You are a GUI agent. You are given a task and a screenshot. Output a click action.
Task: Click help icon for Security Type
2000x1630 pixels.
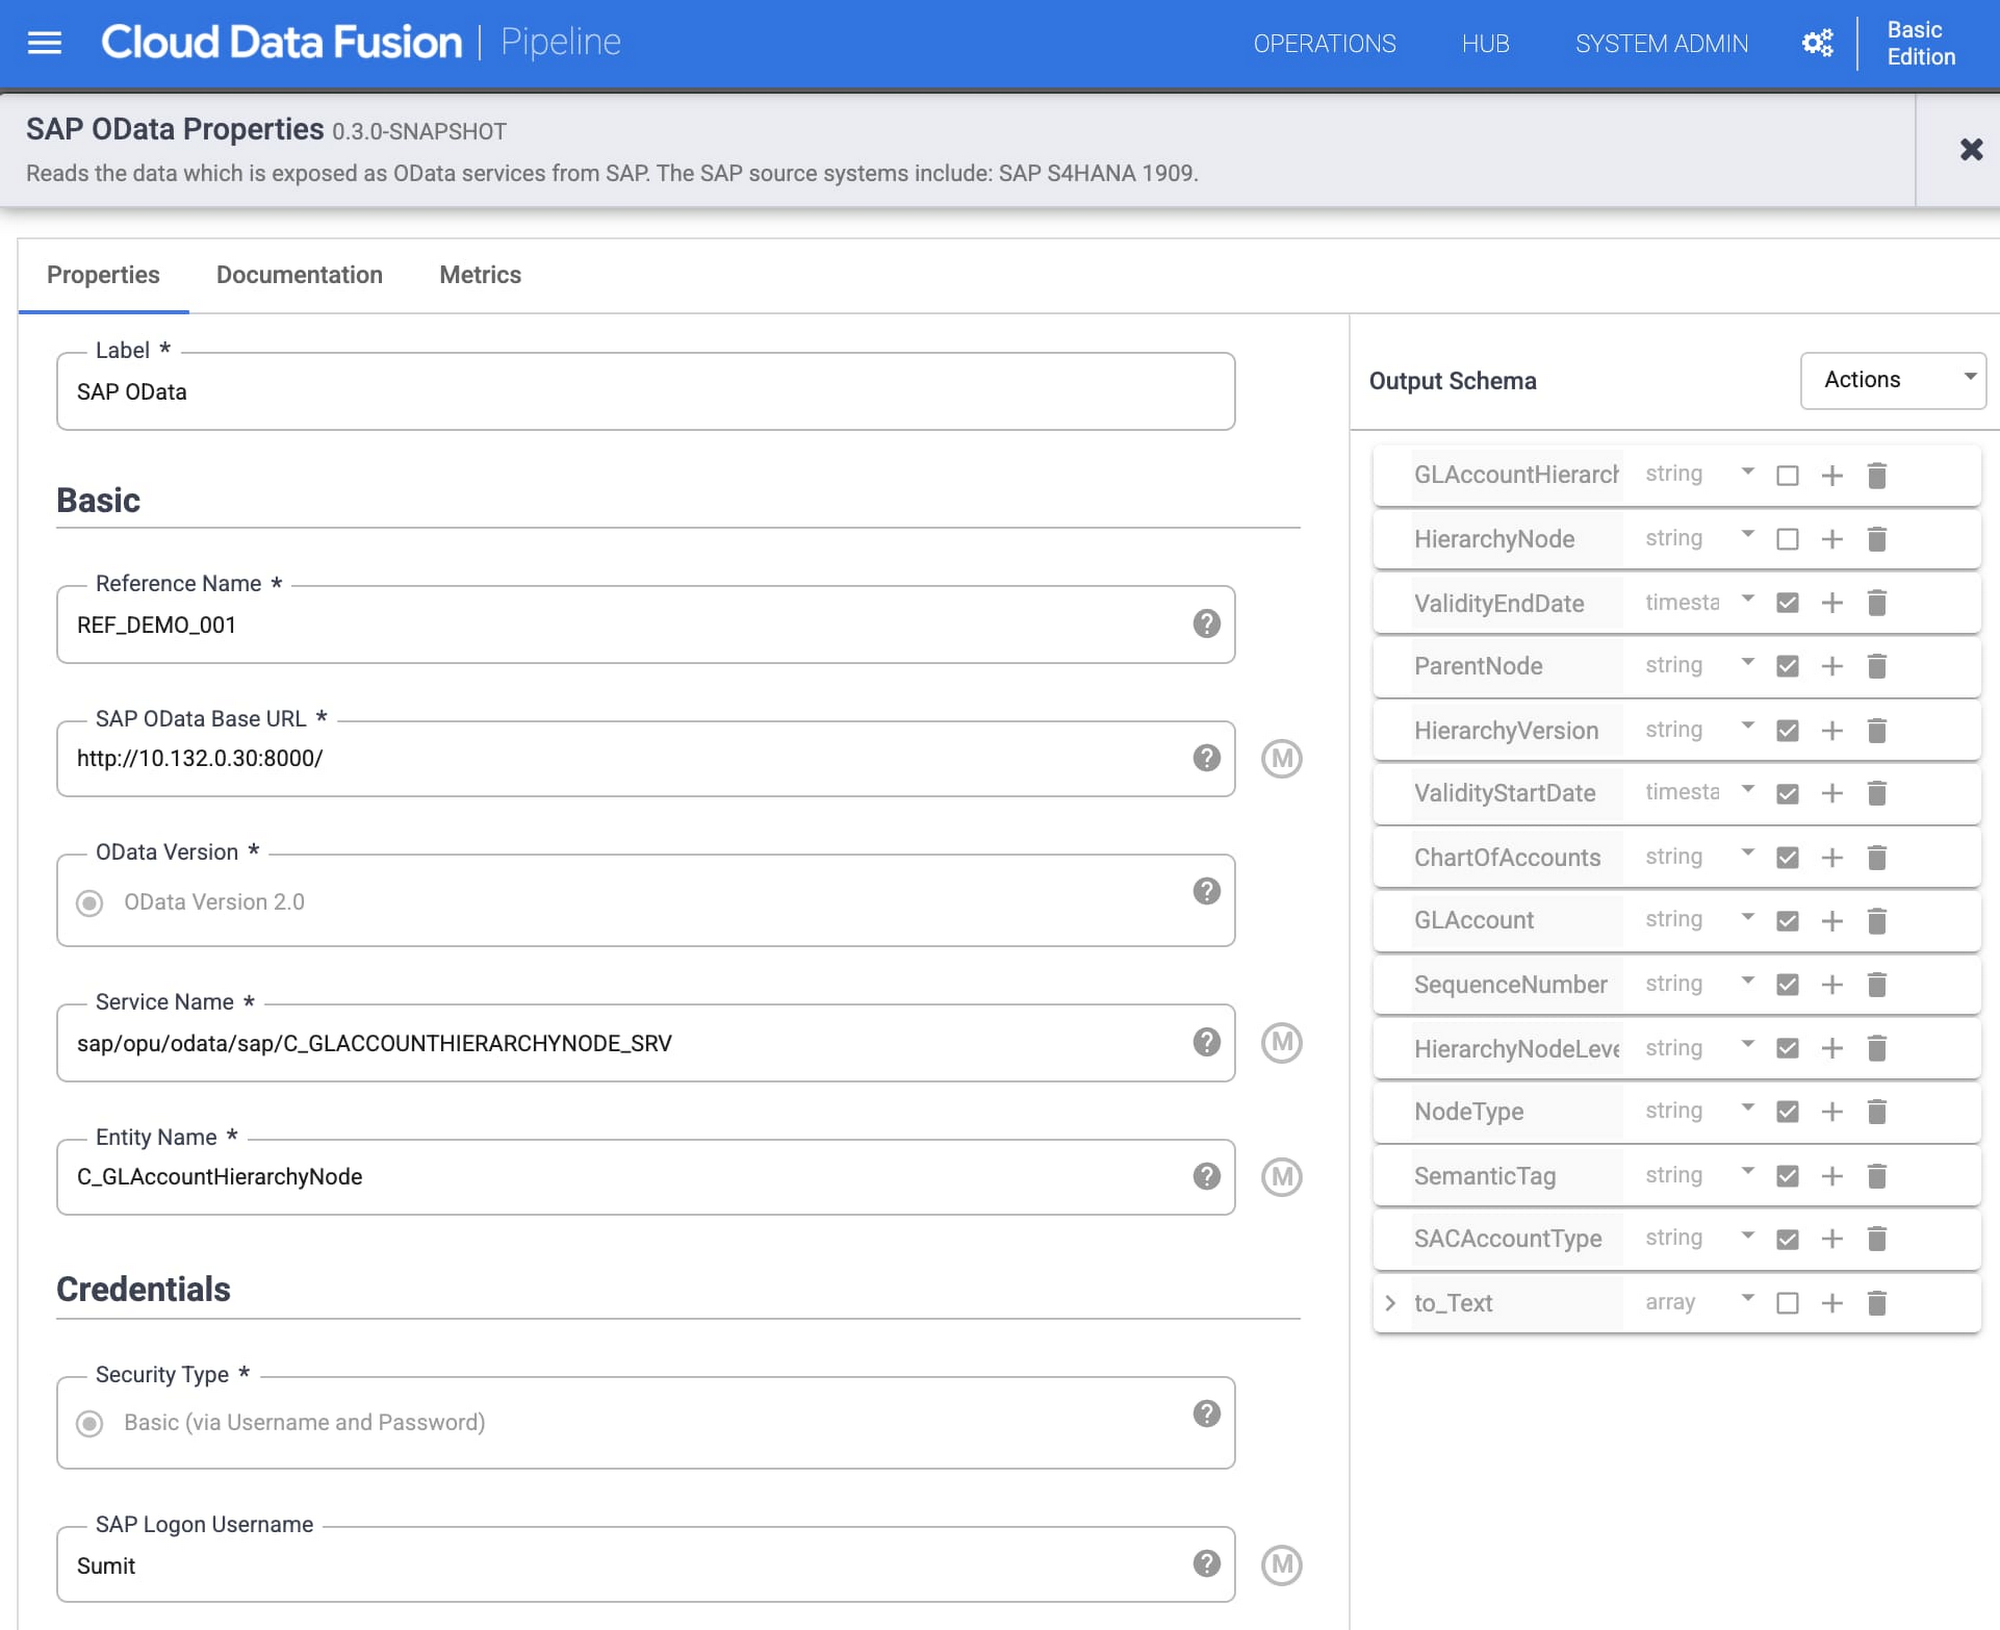pos(1206,1413)
